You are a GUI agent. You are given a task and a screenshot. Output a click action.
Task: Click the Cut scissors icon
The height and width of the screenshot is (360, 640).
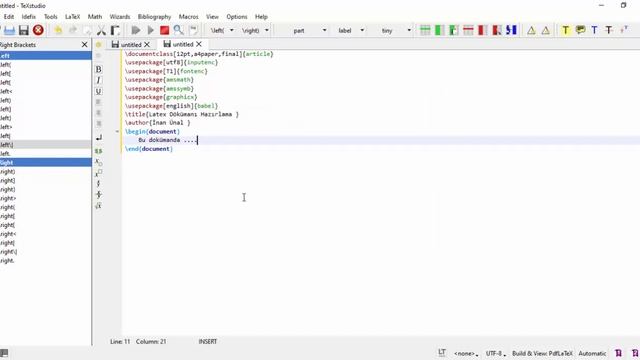[x=101, y=30]
